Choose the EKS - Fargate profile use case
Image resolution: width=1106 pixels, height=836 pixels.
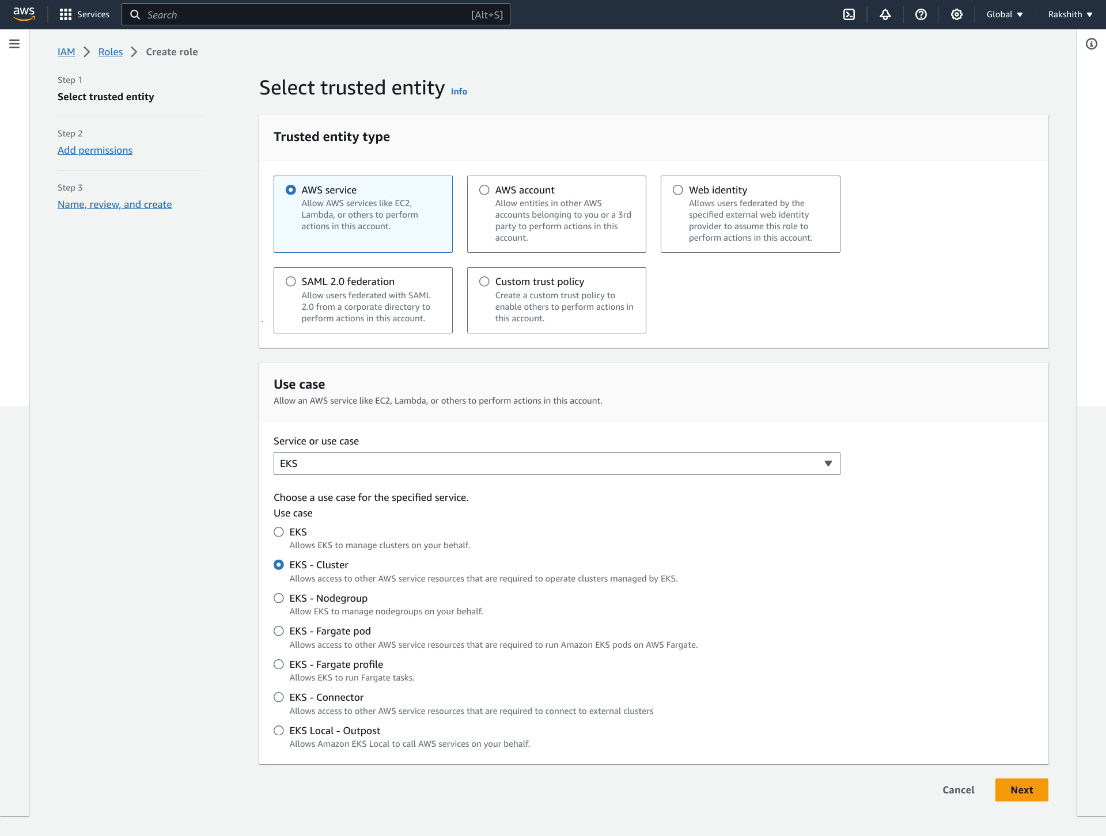[x=279, y=664]
